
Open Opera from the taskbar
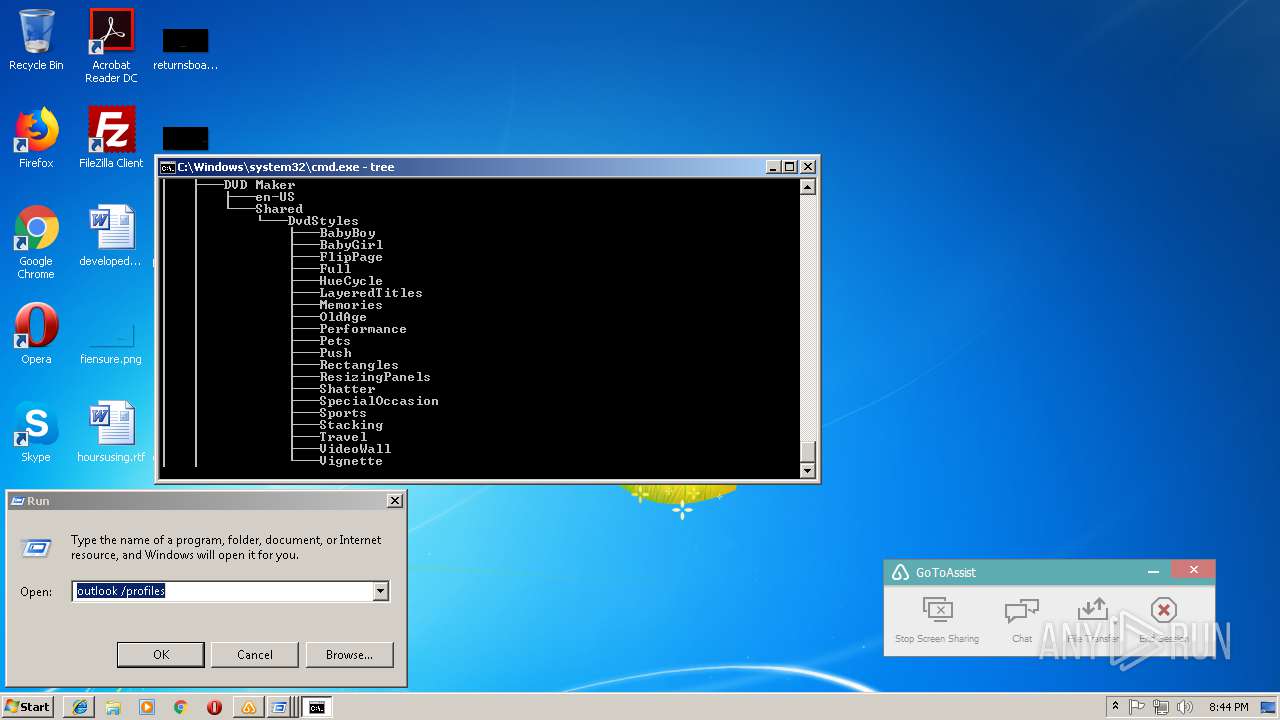tap(214, 707)
